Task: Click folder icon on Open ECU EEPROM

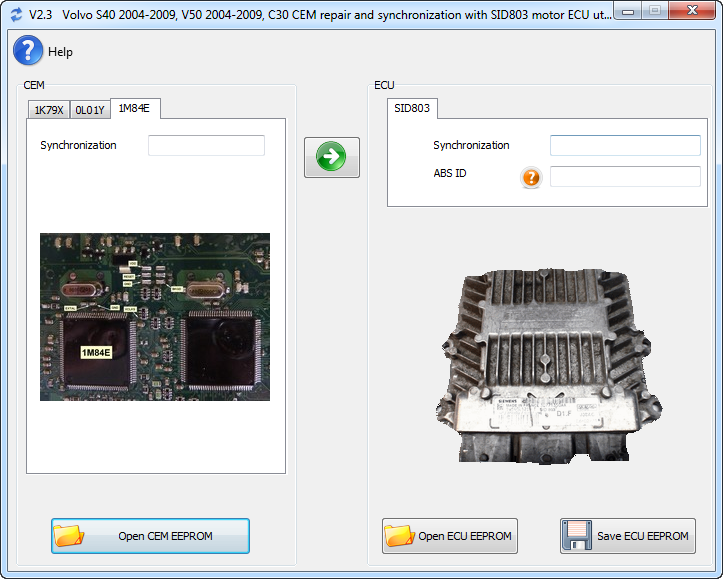Action: (399, 536)
